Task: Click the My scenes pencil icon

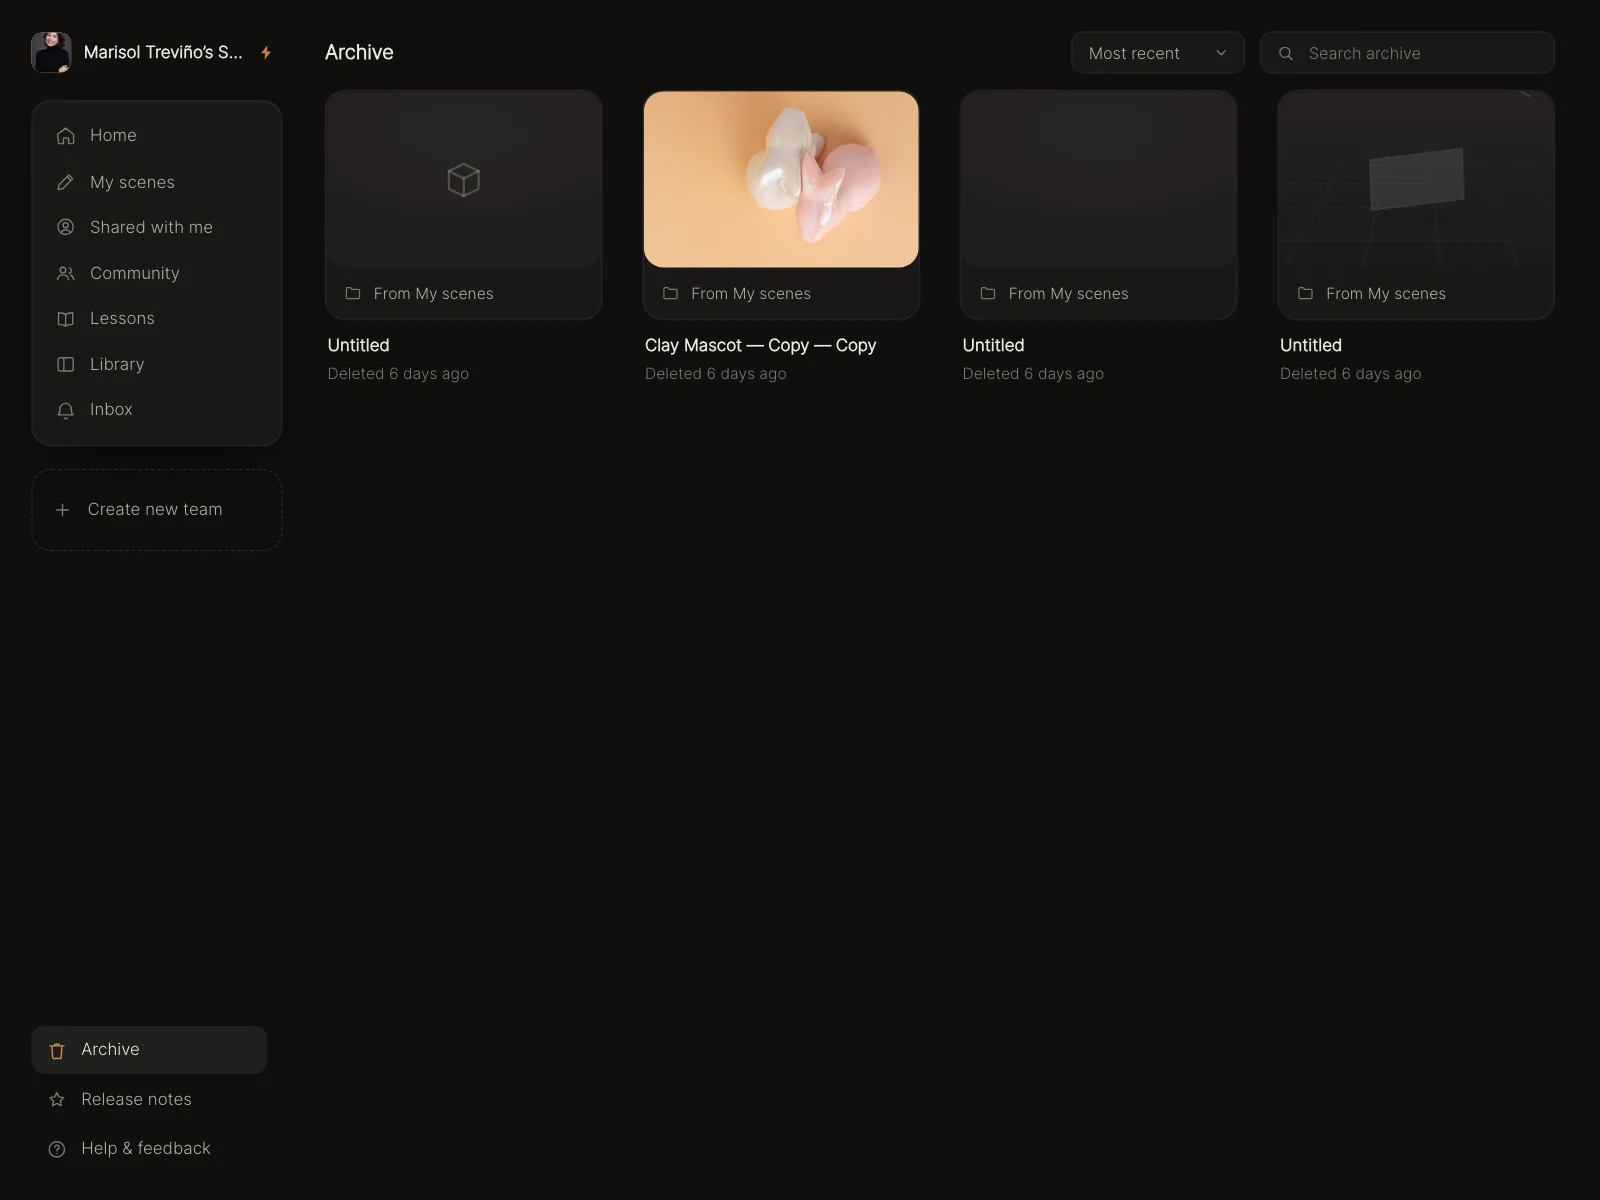Action: coord(66,182)
